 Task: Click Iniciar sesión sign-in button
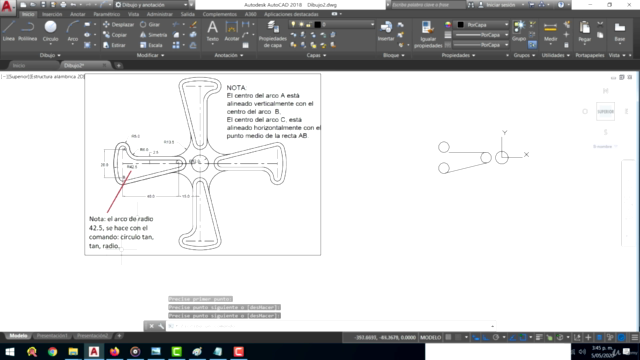(x=501, y=5)
